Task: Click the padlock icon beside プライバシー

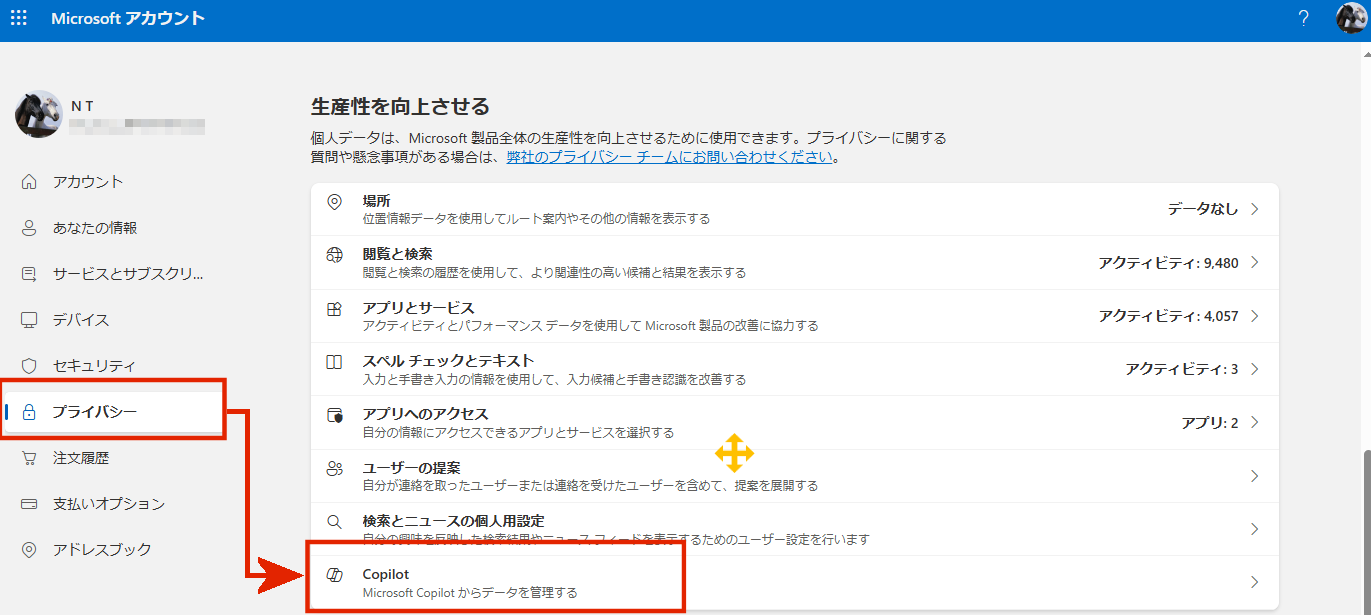Action: 29,412
